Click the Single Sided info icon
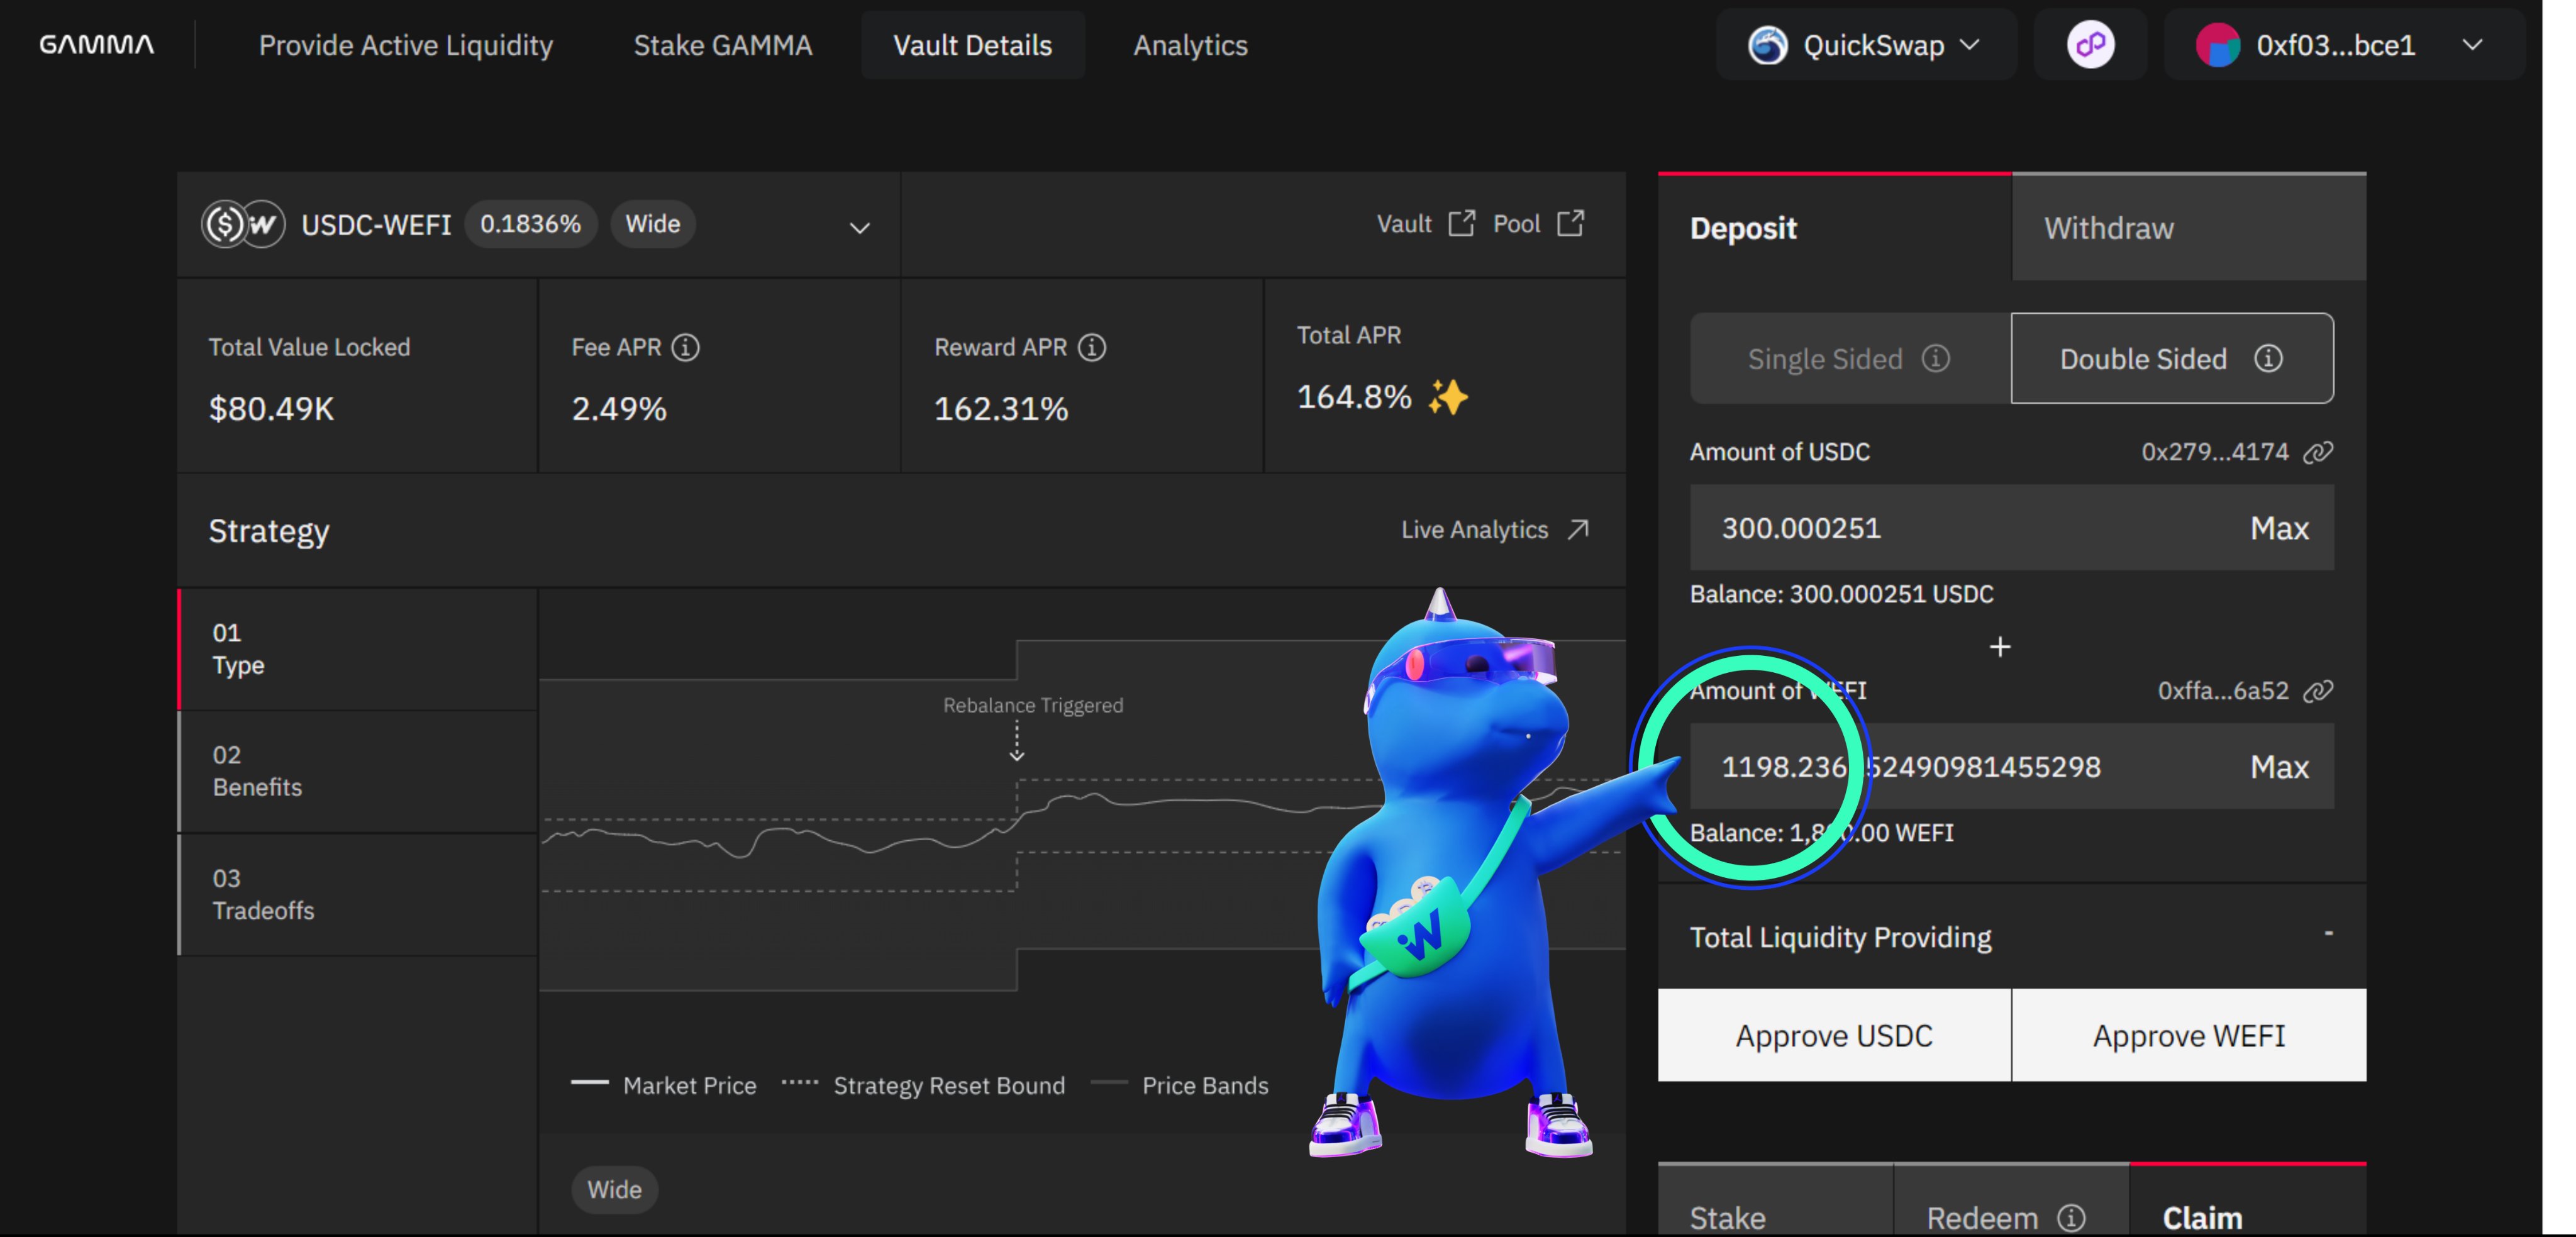Screen dimensions: 2576x1237 pos(1936,358)
